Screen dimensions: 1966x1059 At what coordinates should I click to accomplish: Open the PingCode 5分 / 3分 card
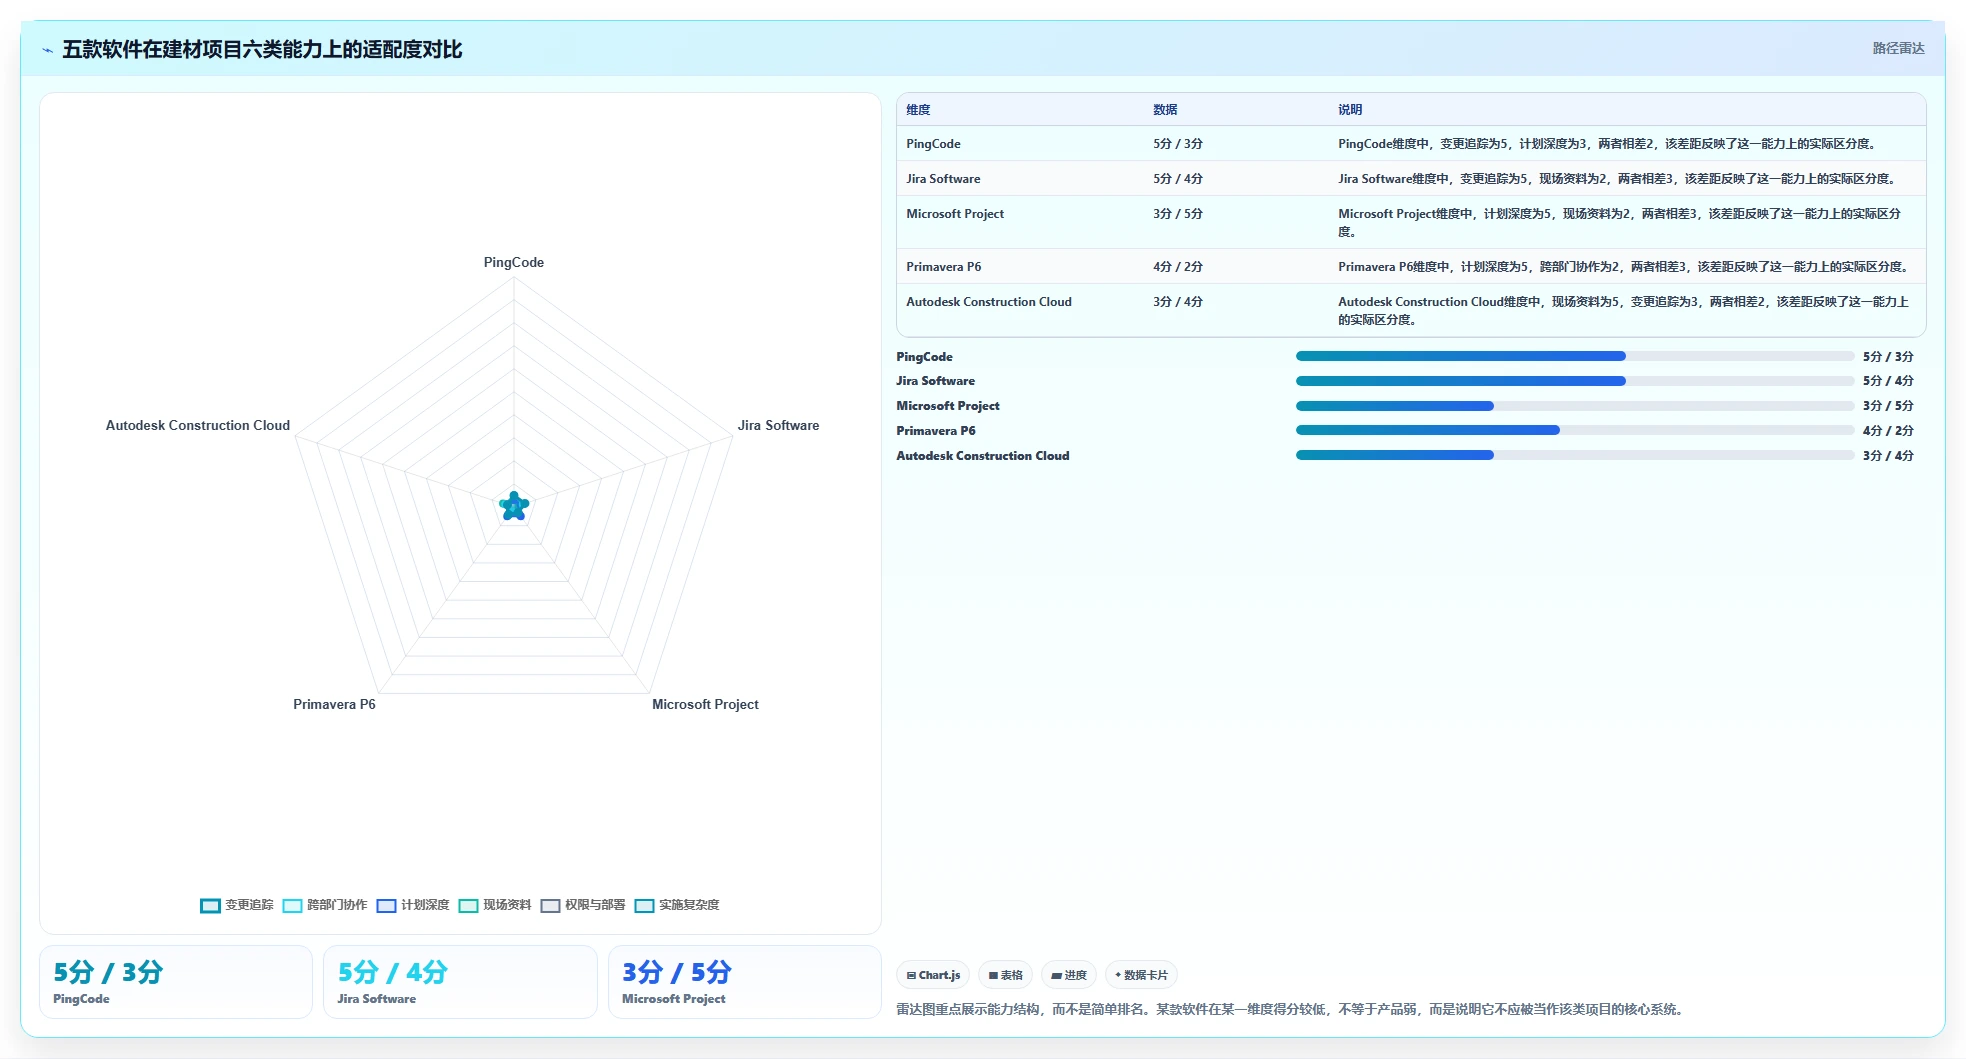tap(176, 982)
